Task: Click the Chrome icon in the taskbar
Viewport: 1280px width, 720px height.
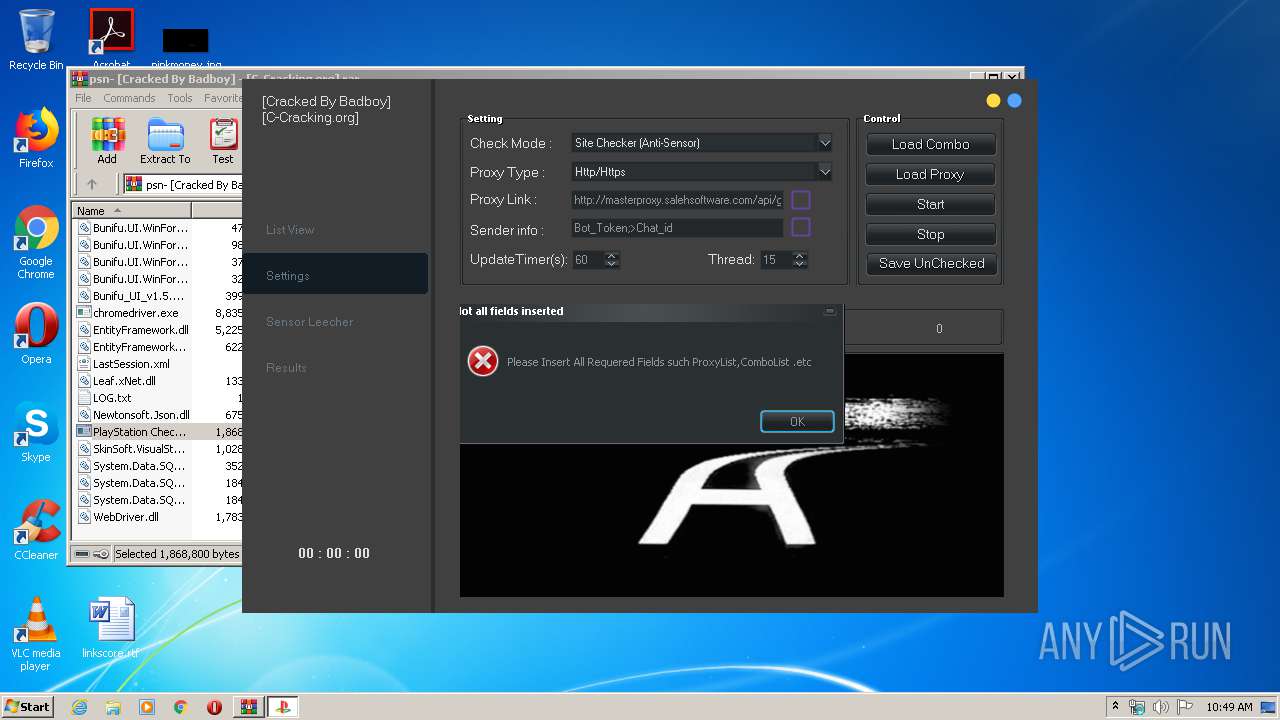Action: click(181, 707)
